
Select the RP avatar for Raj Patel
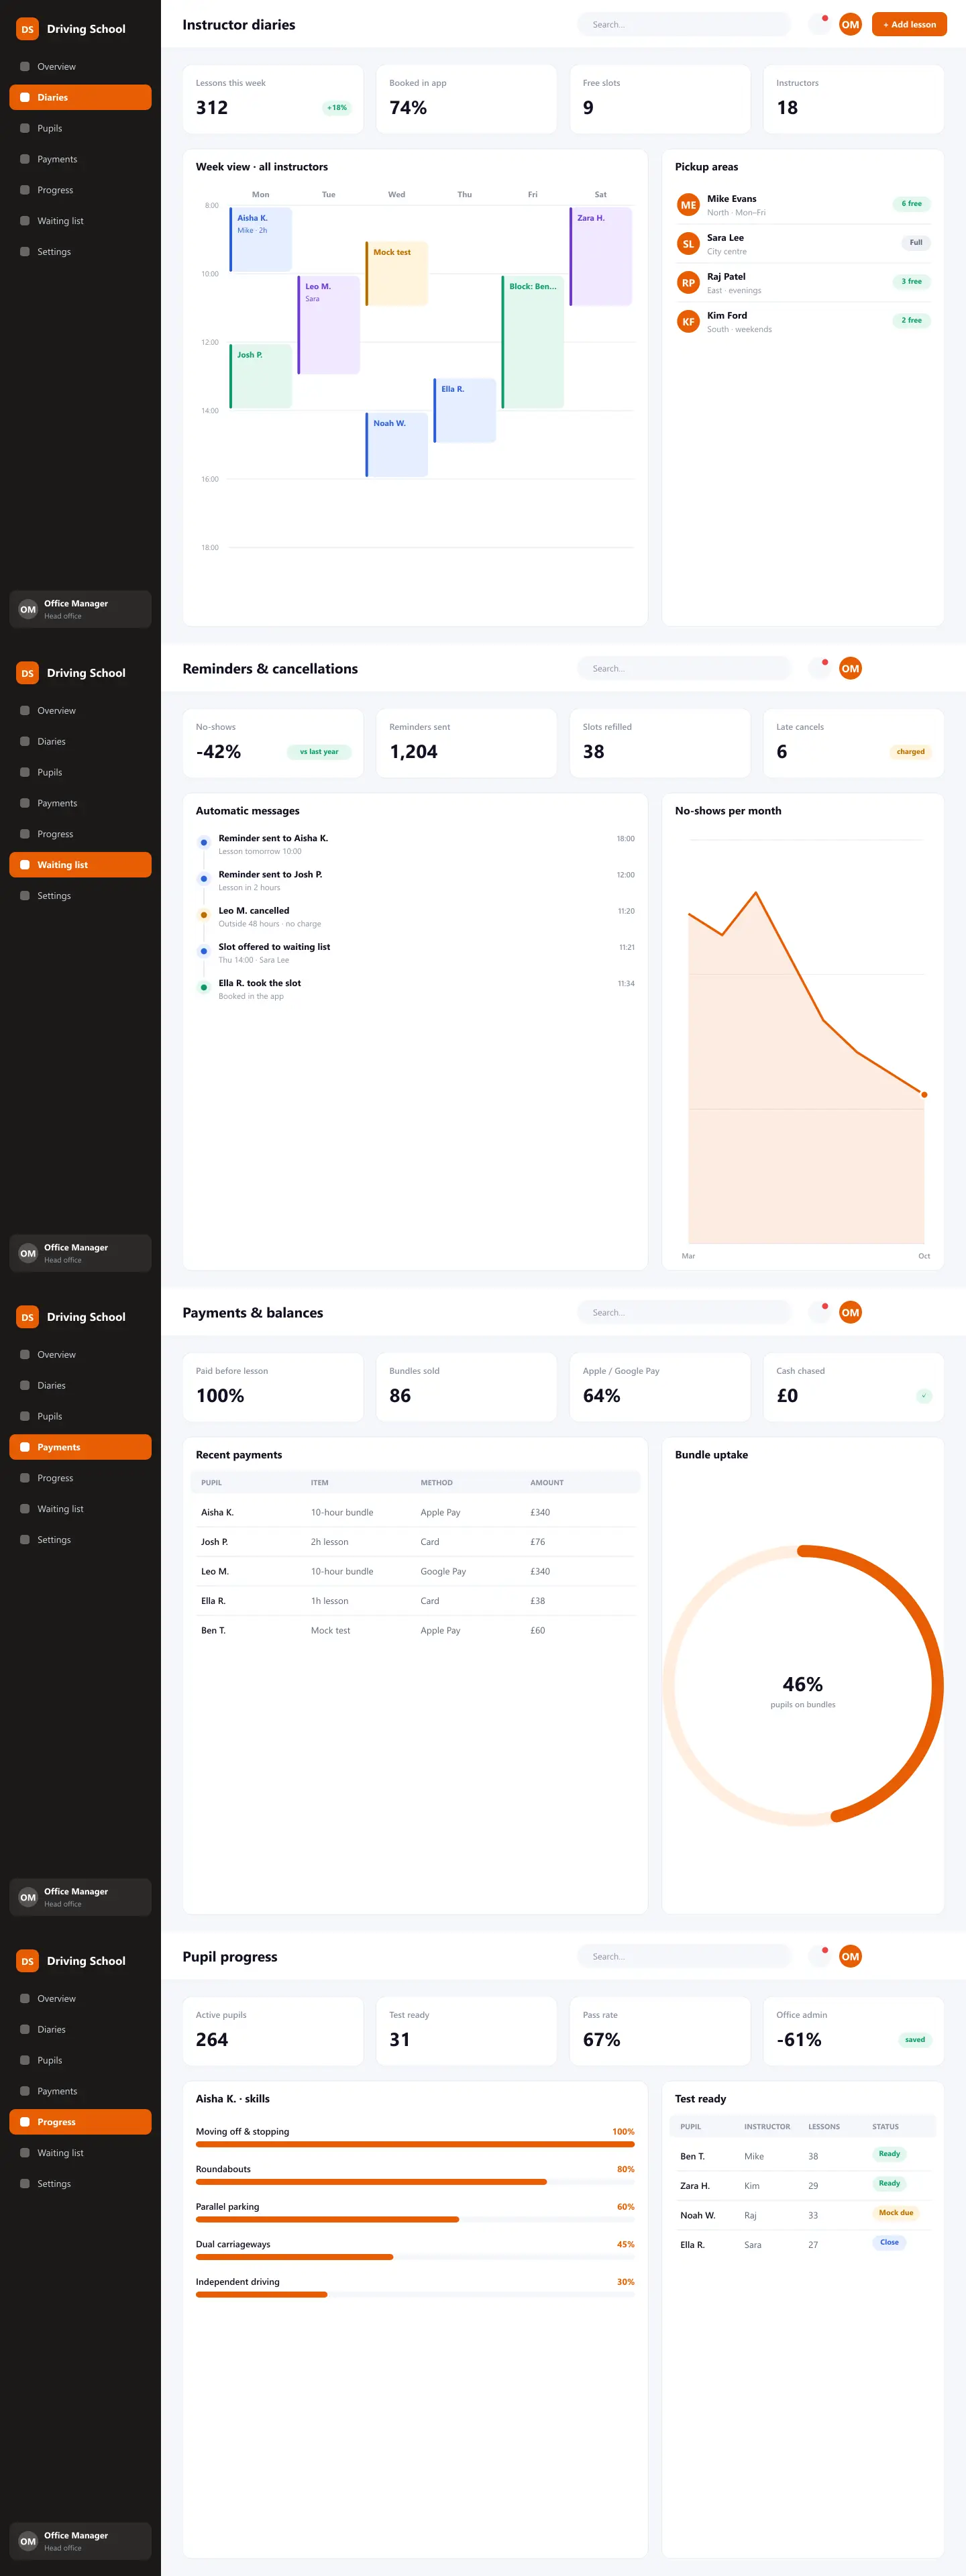[688, 283]
